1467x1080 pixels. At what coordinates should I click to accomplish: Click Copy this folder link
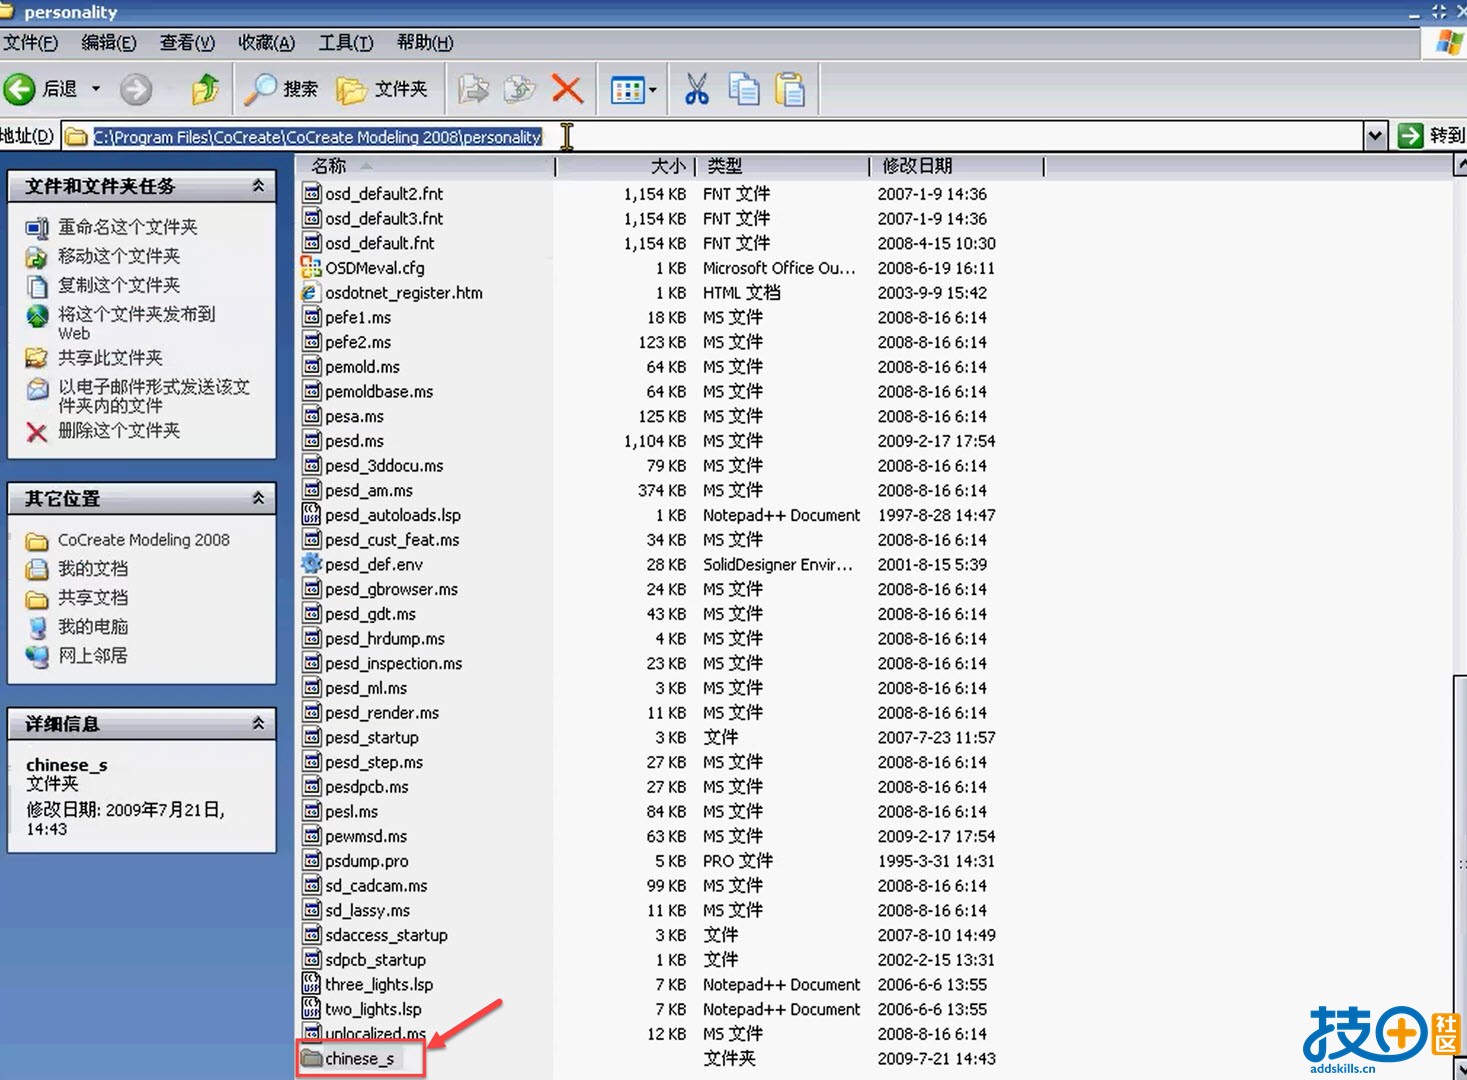click(x=119, y=285)
